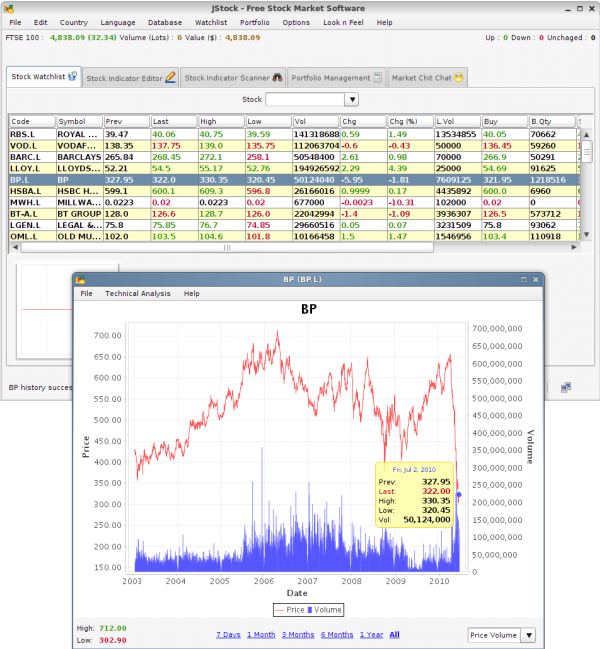The height and width of the screenshot is (649, 600).
Task: Show the 6 Months chart range
Action: [337, 635]
